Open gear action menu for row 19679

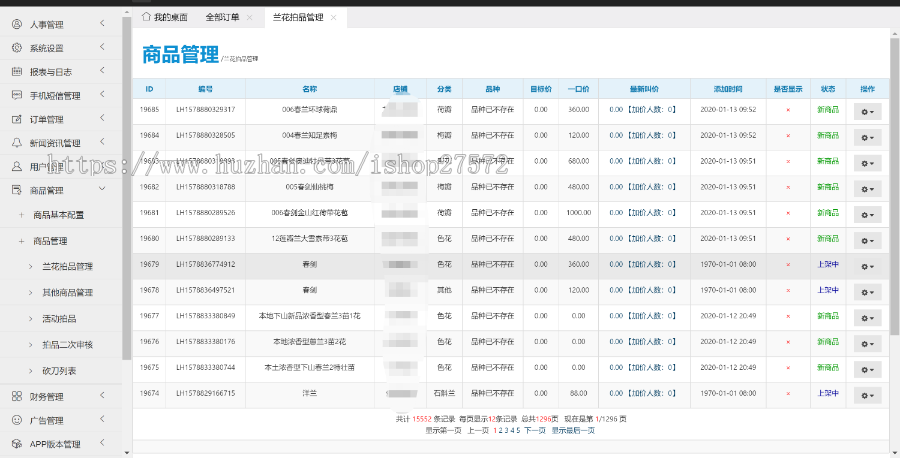click(x=867, y=266)
